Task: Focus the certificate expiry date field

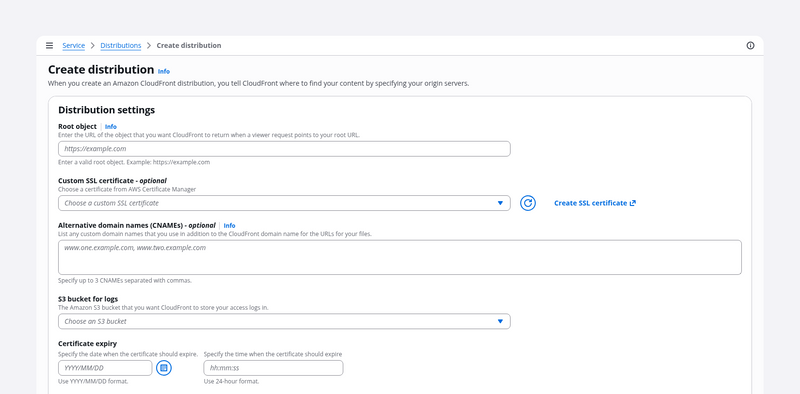Action: click(105, 368)
